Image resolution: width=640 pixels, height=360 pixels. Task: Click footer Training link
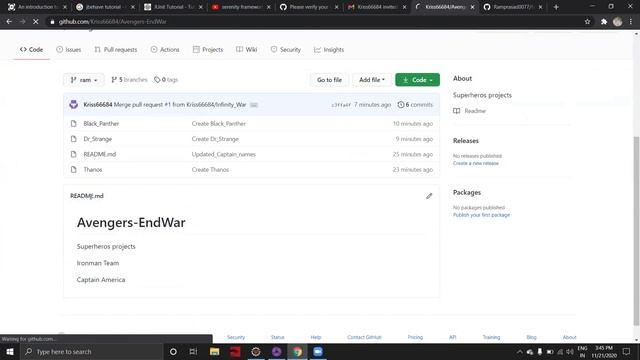pos(491,337)
